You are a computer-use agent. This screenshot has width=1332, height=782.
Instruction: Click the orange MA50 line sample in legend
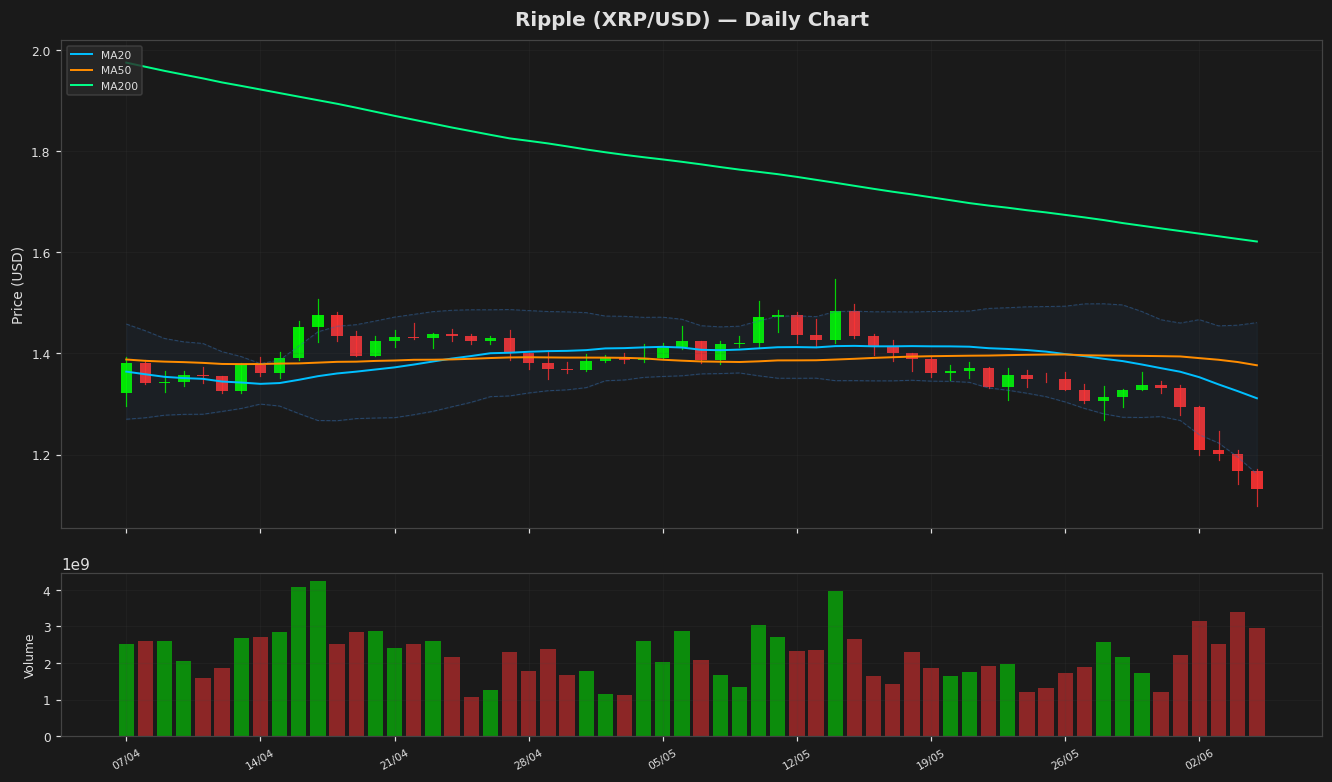[82, 71]
